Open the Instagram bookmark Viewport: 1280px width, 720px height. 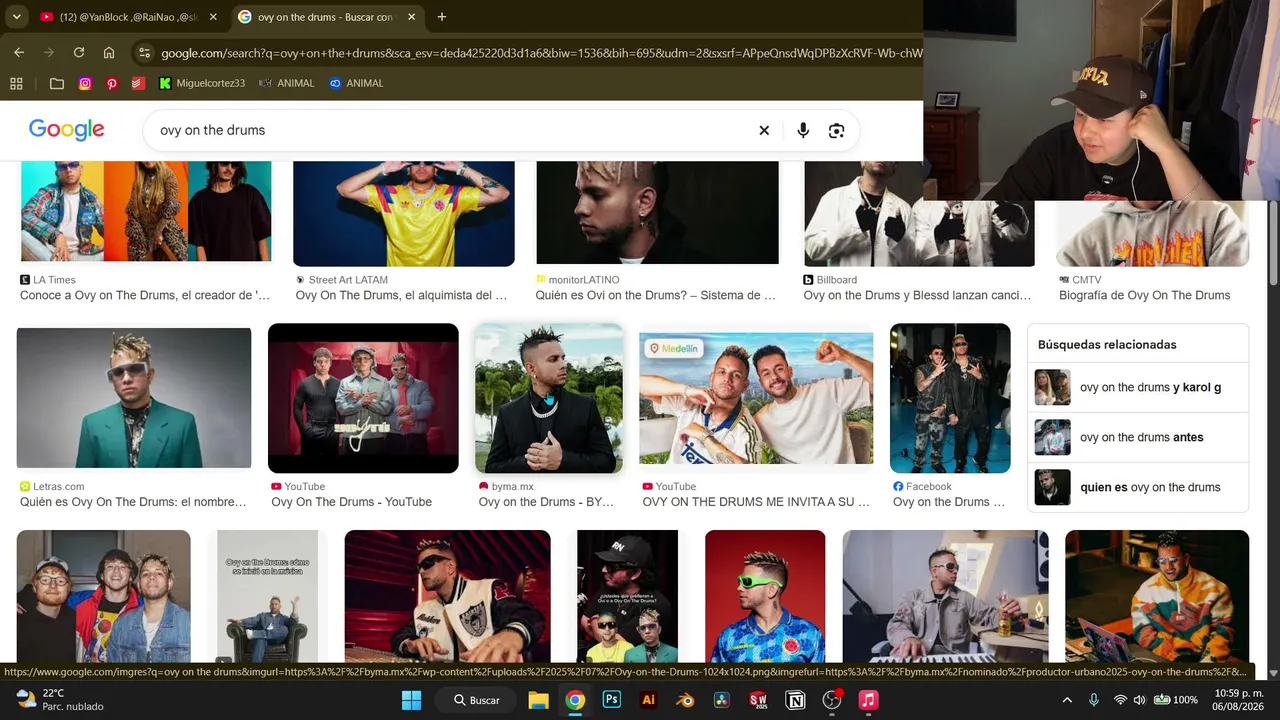pyautogui.click(x=85, y=83)
